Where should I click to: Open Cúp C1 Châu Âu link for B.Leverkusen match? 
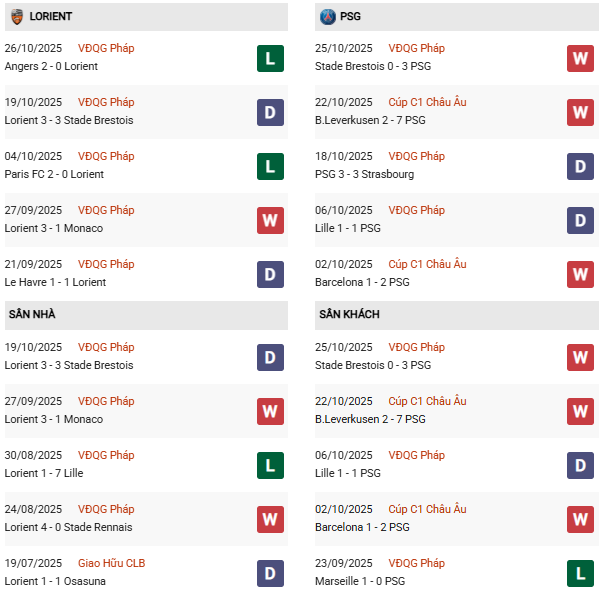[427, 102]
